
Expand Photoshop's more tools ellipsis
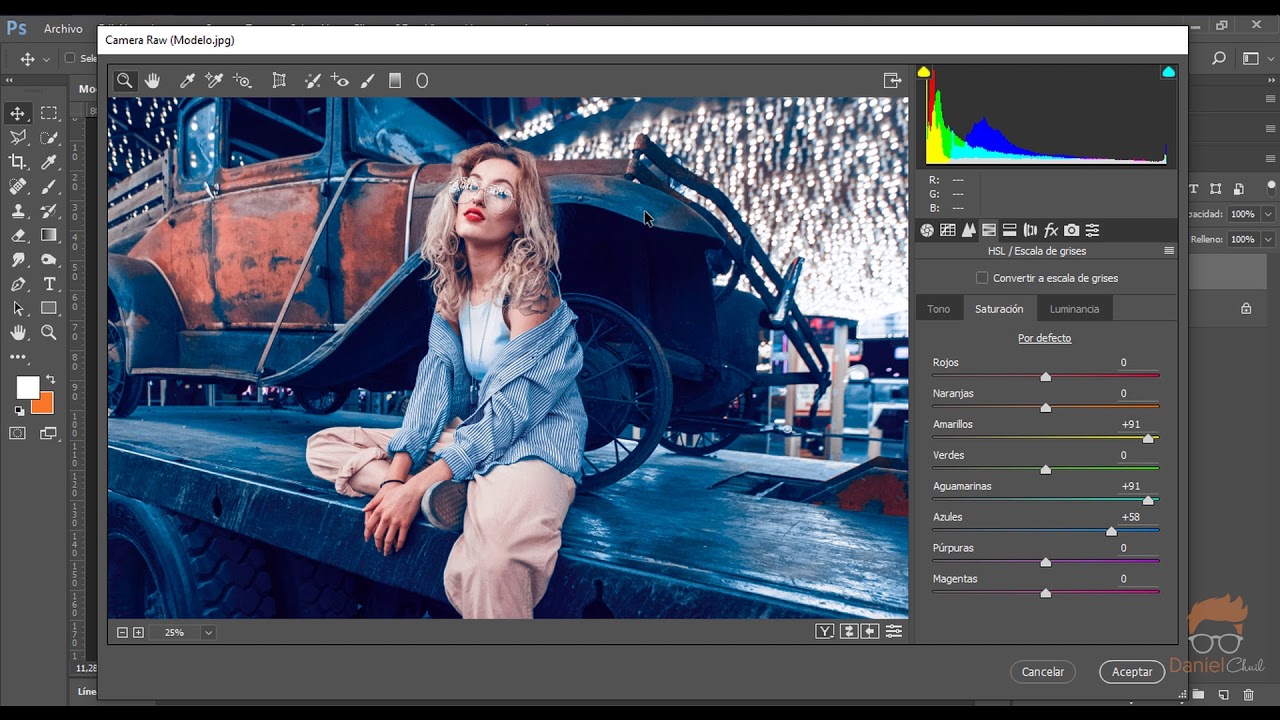coord(18,357)
